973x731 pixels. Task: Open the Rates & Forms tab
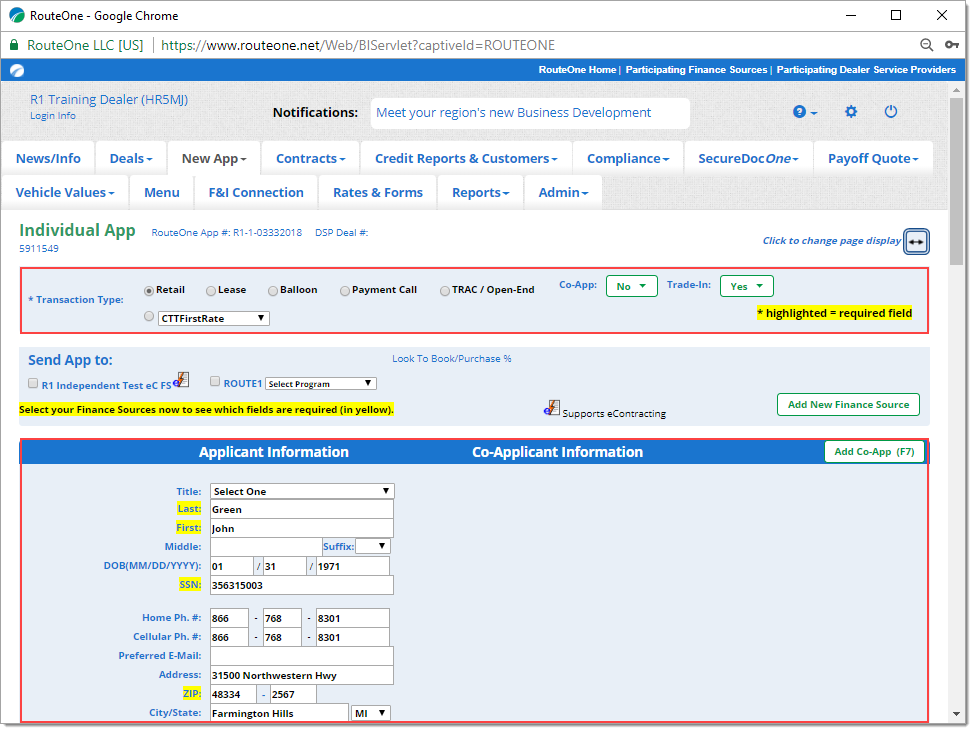point(378,193)
